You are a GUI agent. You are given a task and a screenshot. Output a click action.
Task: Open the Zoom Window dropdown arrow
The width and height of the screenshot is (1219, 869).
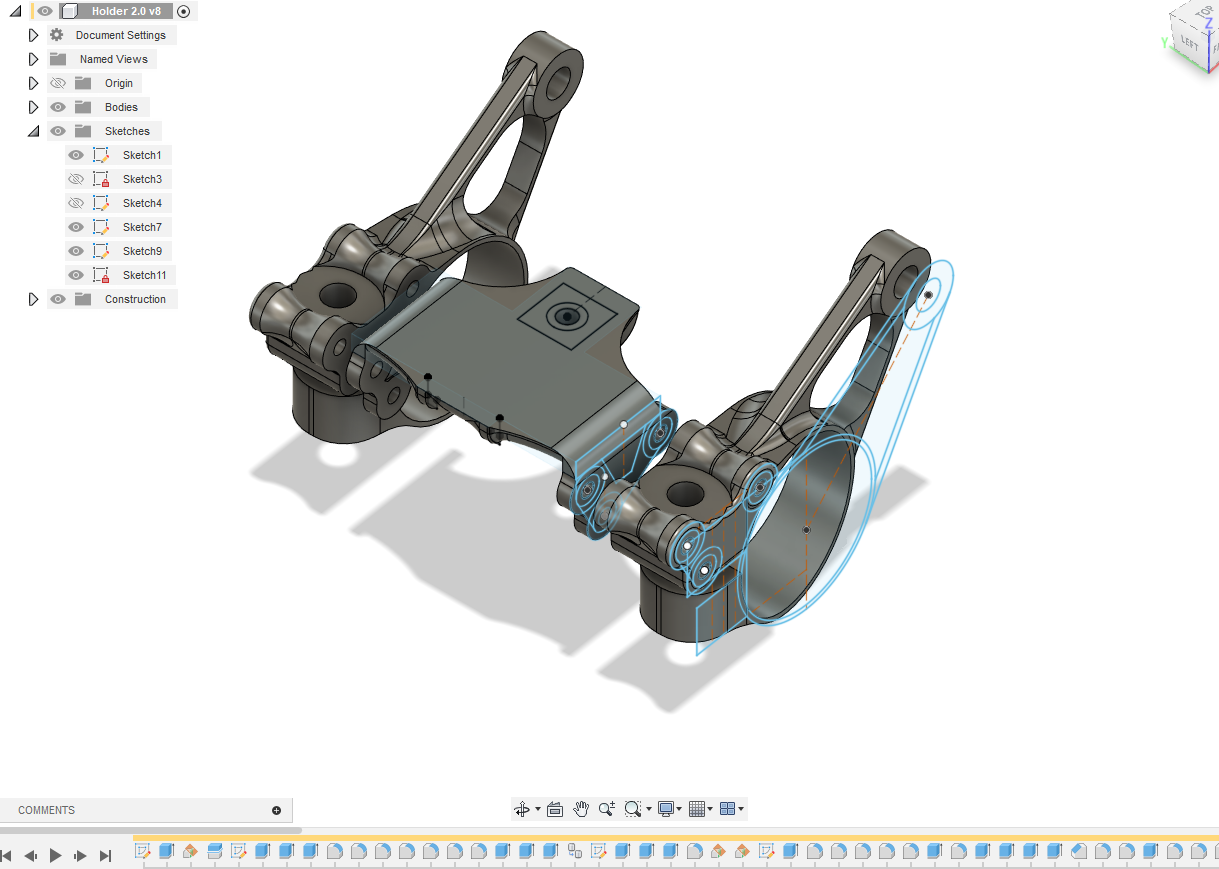(648, 809)
